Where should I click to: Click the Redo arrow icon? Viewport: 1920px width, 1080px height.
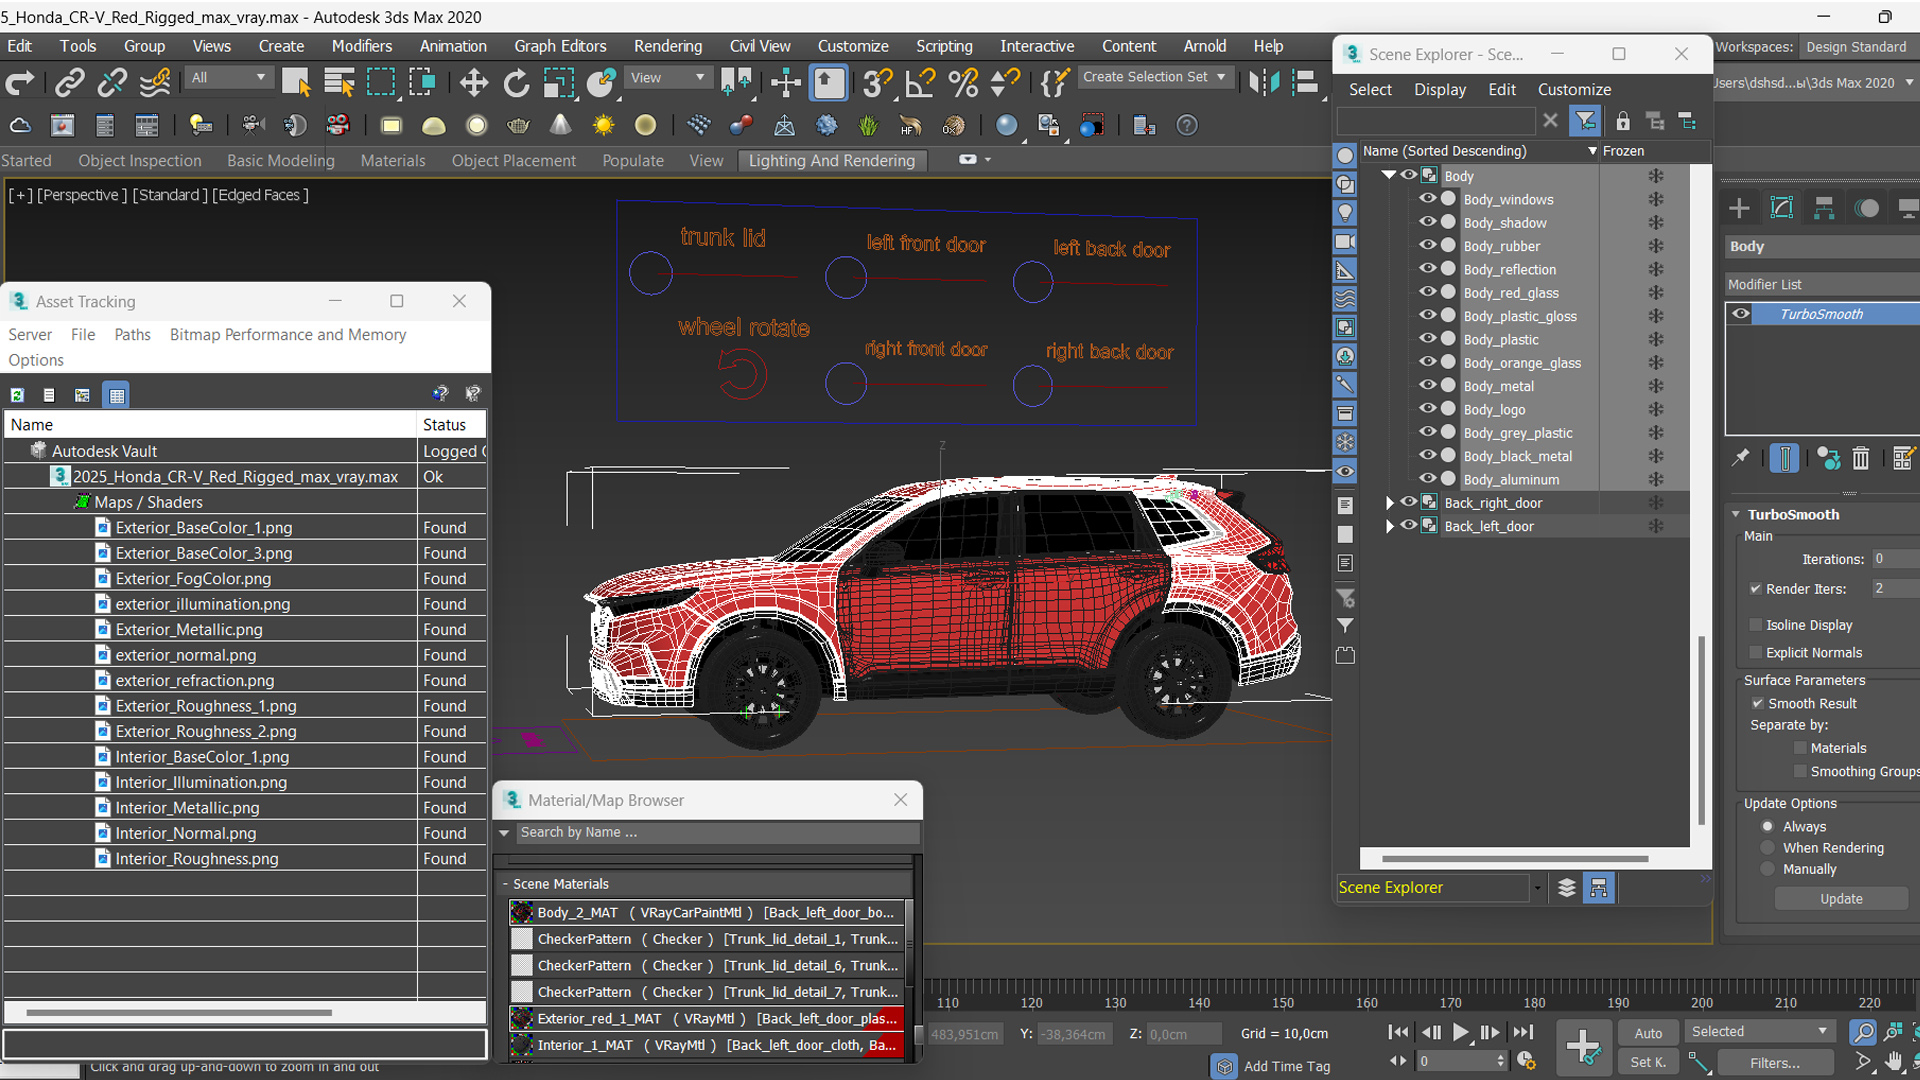coord(20,83)
